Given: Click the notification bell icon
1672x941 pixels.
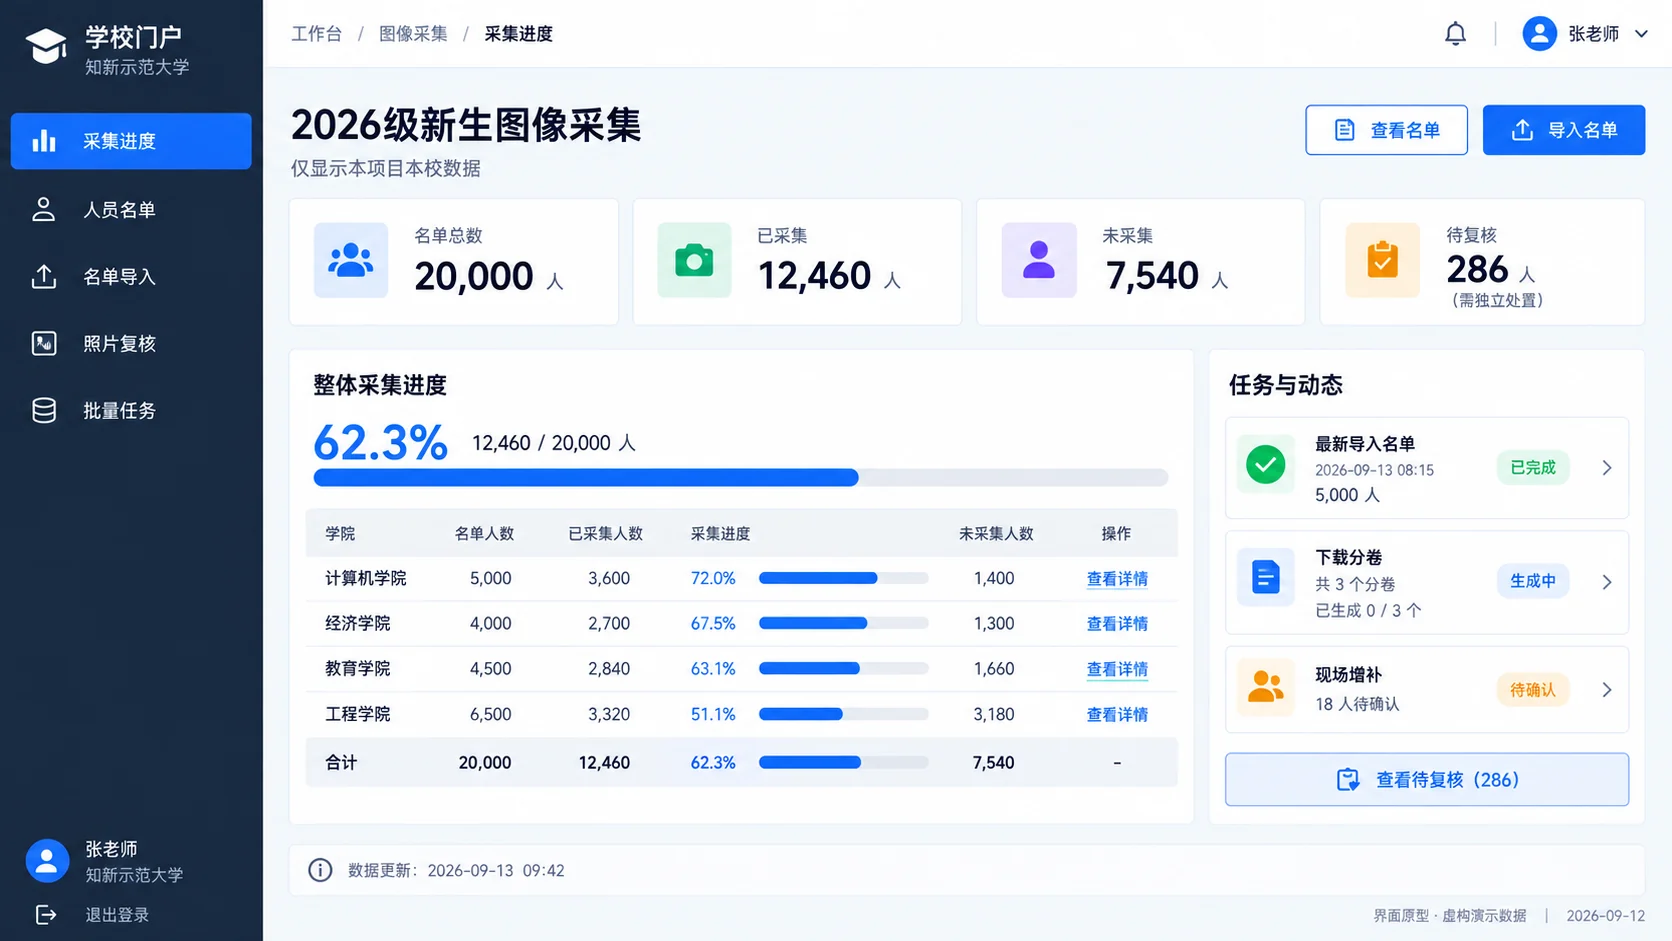Looking at the screenshot, I should (x=1455, y=34).
